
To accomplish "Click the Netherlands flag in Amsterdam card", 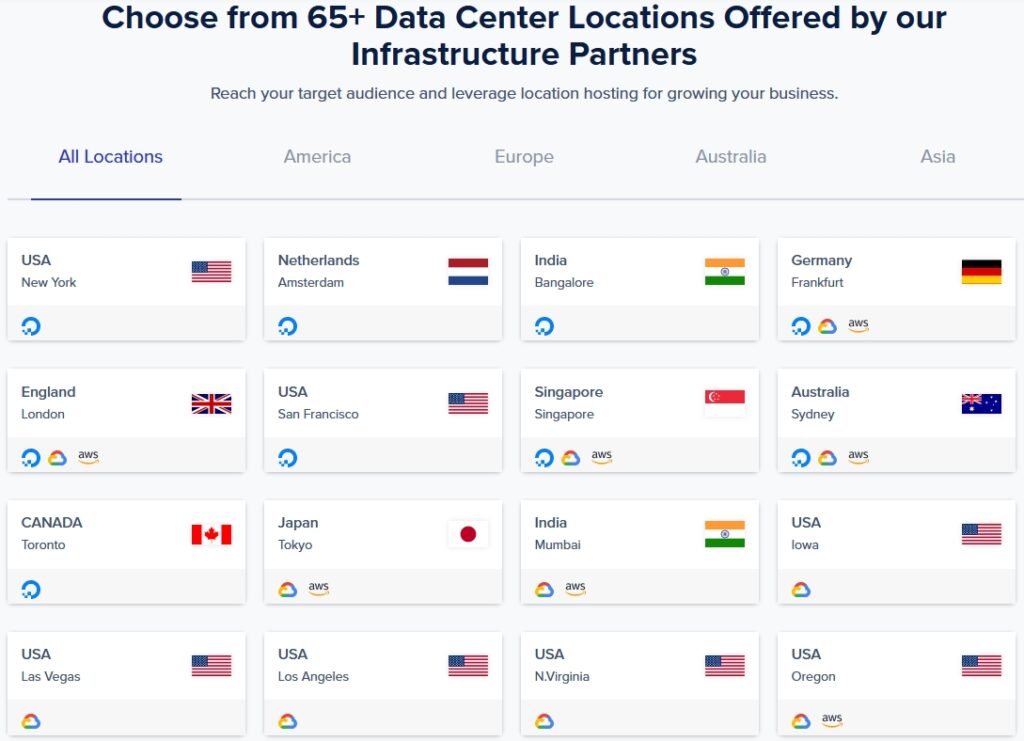I will 468,272.
